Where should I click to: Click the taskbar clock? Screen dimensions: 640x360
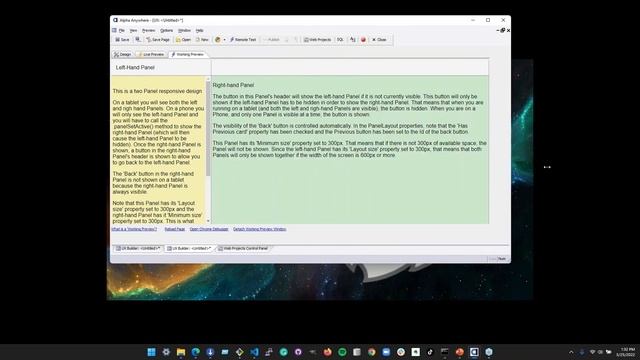(x=627, y=352)
